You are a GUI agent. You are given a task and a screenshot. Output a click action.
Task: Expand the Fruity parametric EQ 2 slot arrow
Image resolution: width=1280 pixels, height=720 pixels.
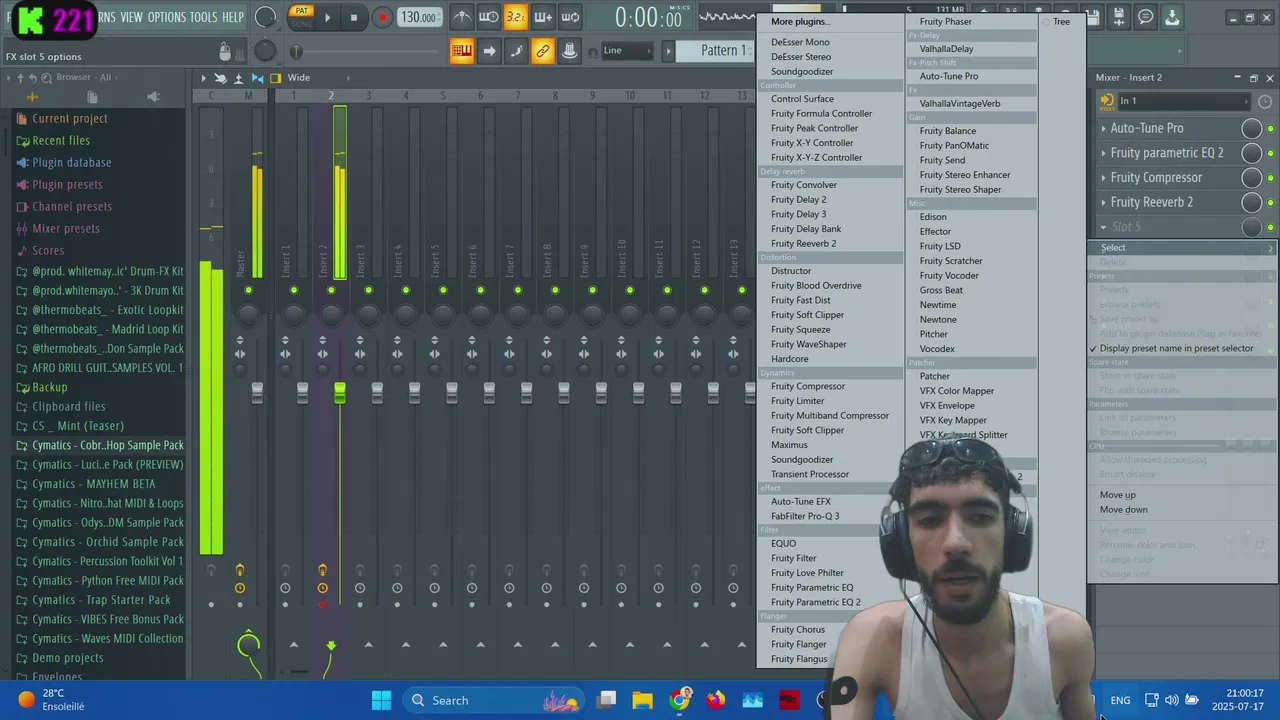point(1103,153)
